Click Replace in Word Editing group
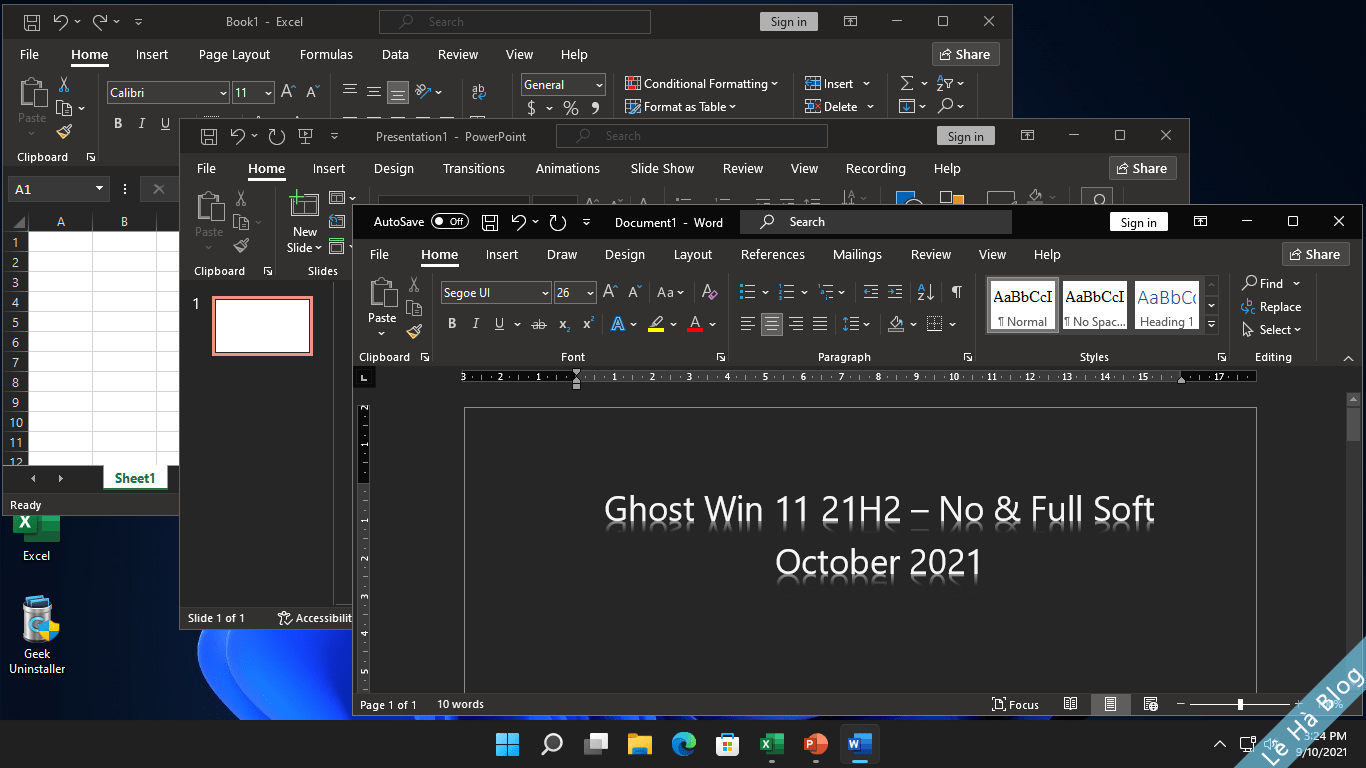This screenshot has height=768, width=1366. click(1271, 307)
